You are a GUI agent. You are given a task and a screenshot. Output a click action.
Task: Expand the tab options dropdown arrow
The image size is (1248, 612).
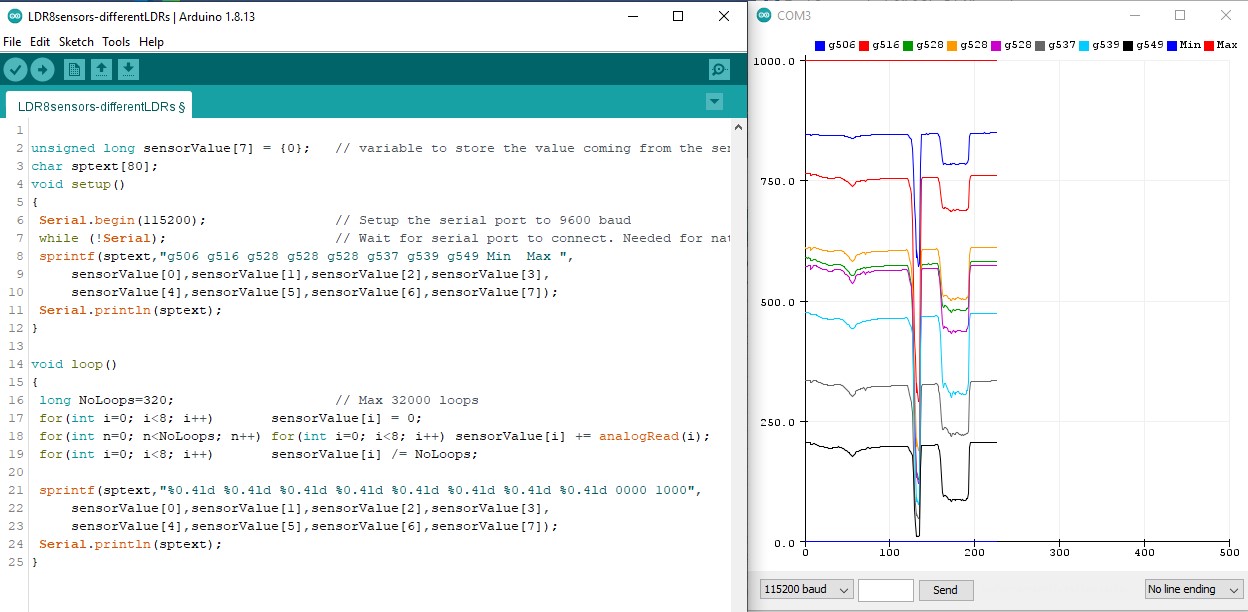click(714, 101)
